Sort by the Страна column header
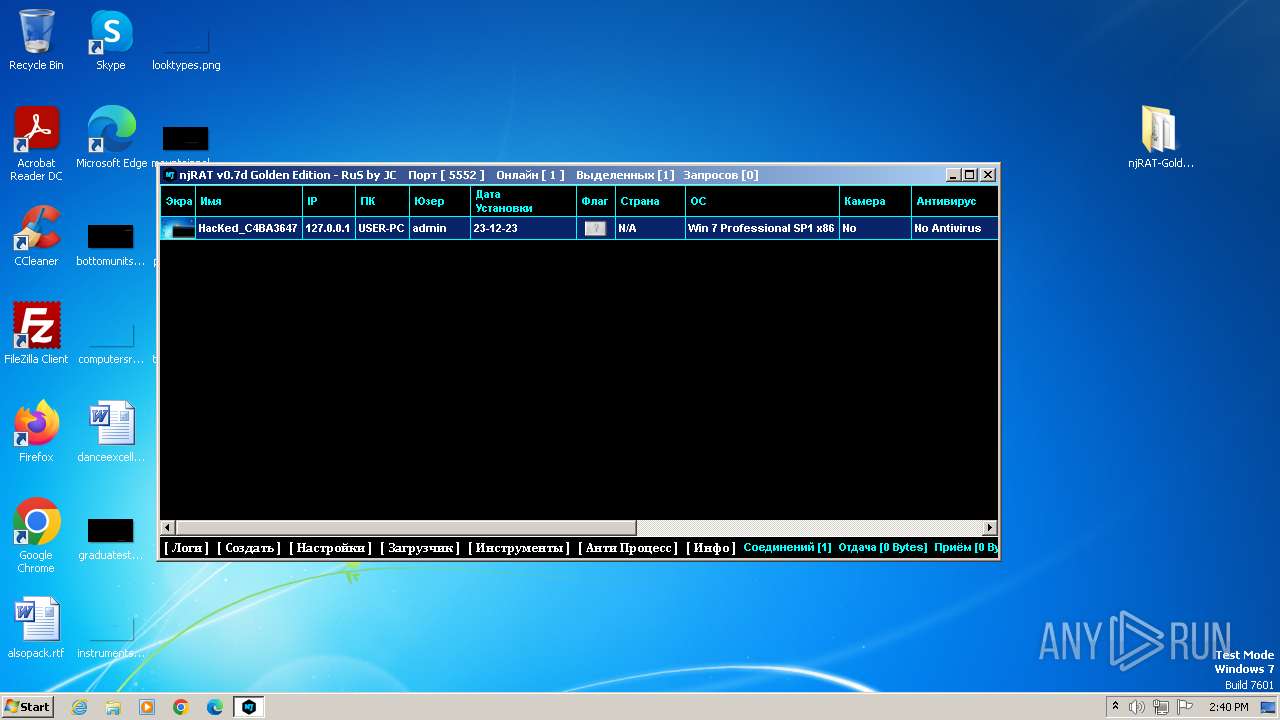This screenshot has height=720, width=1280. (x=650, y=201)
